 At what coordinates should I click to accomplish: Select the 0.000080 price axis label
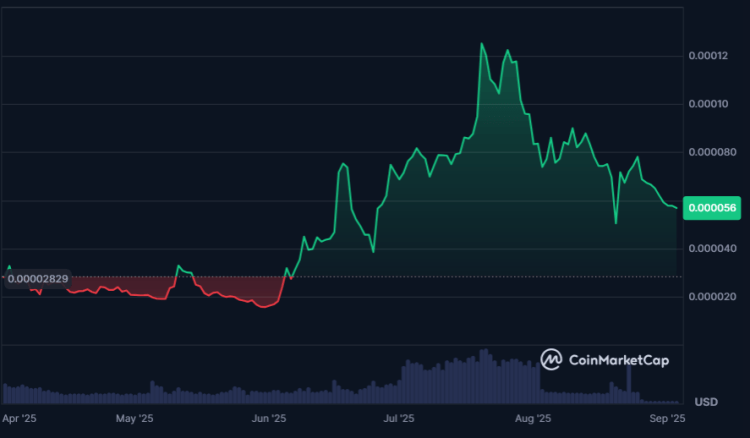pyautogui.click(x=712, y=152)
